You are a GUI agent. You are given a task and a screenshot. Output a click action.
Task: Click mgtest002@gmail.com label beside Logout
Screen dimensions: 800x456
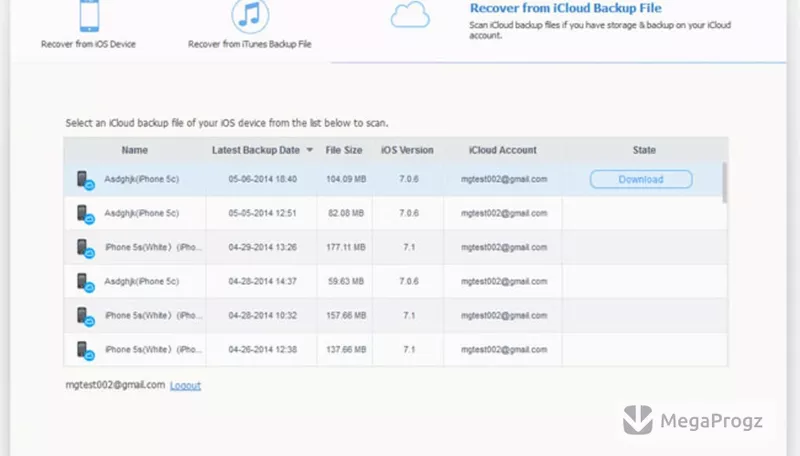pos(115,385)
